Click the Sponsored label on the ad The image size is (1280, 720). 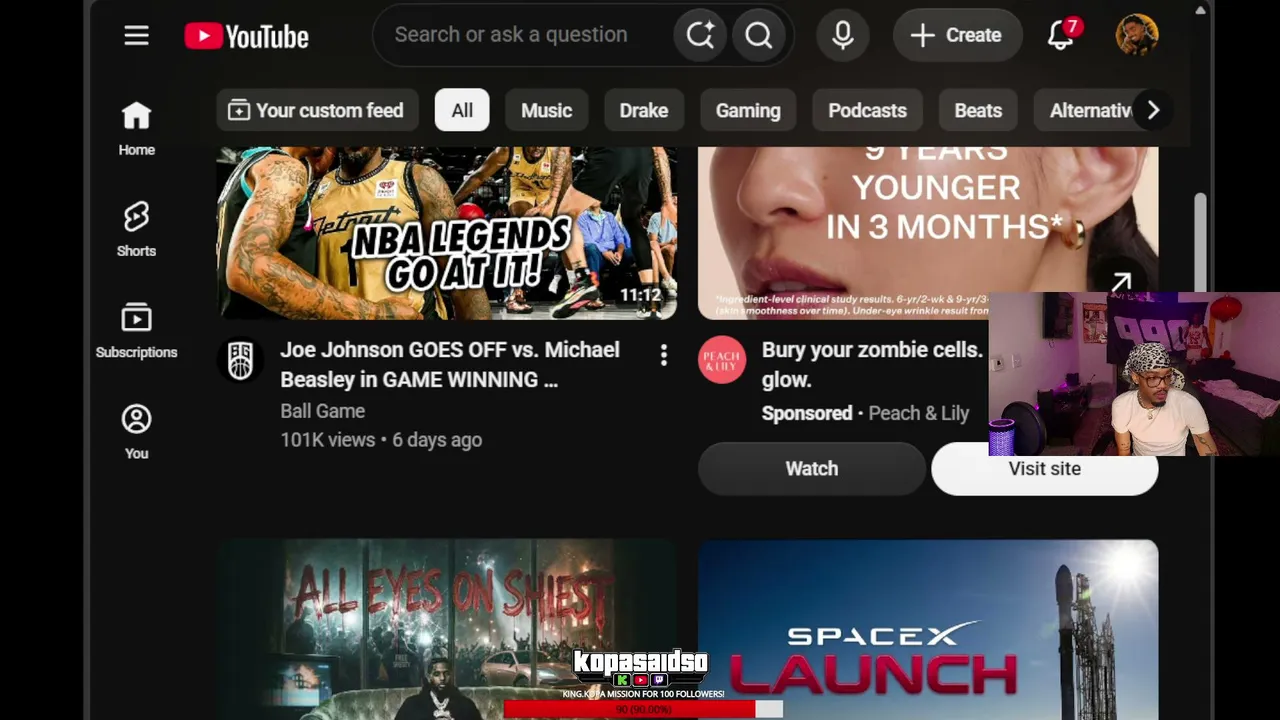pyautogui.click(x=807, y=413)
